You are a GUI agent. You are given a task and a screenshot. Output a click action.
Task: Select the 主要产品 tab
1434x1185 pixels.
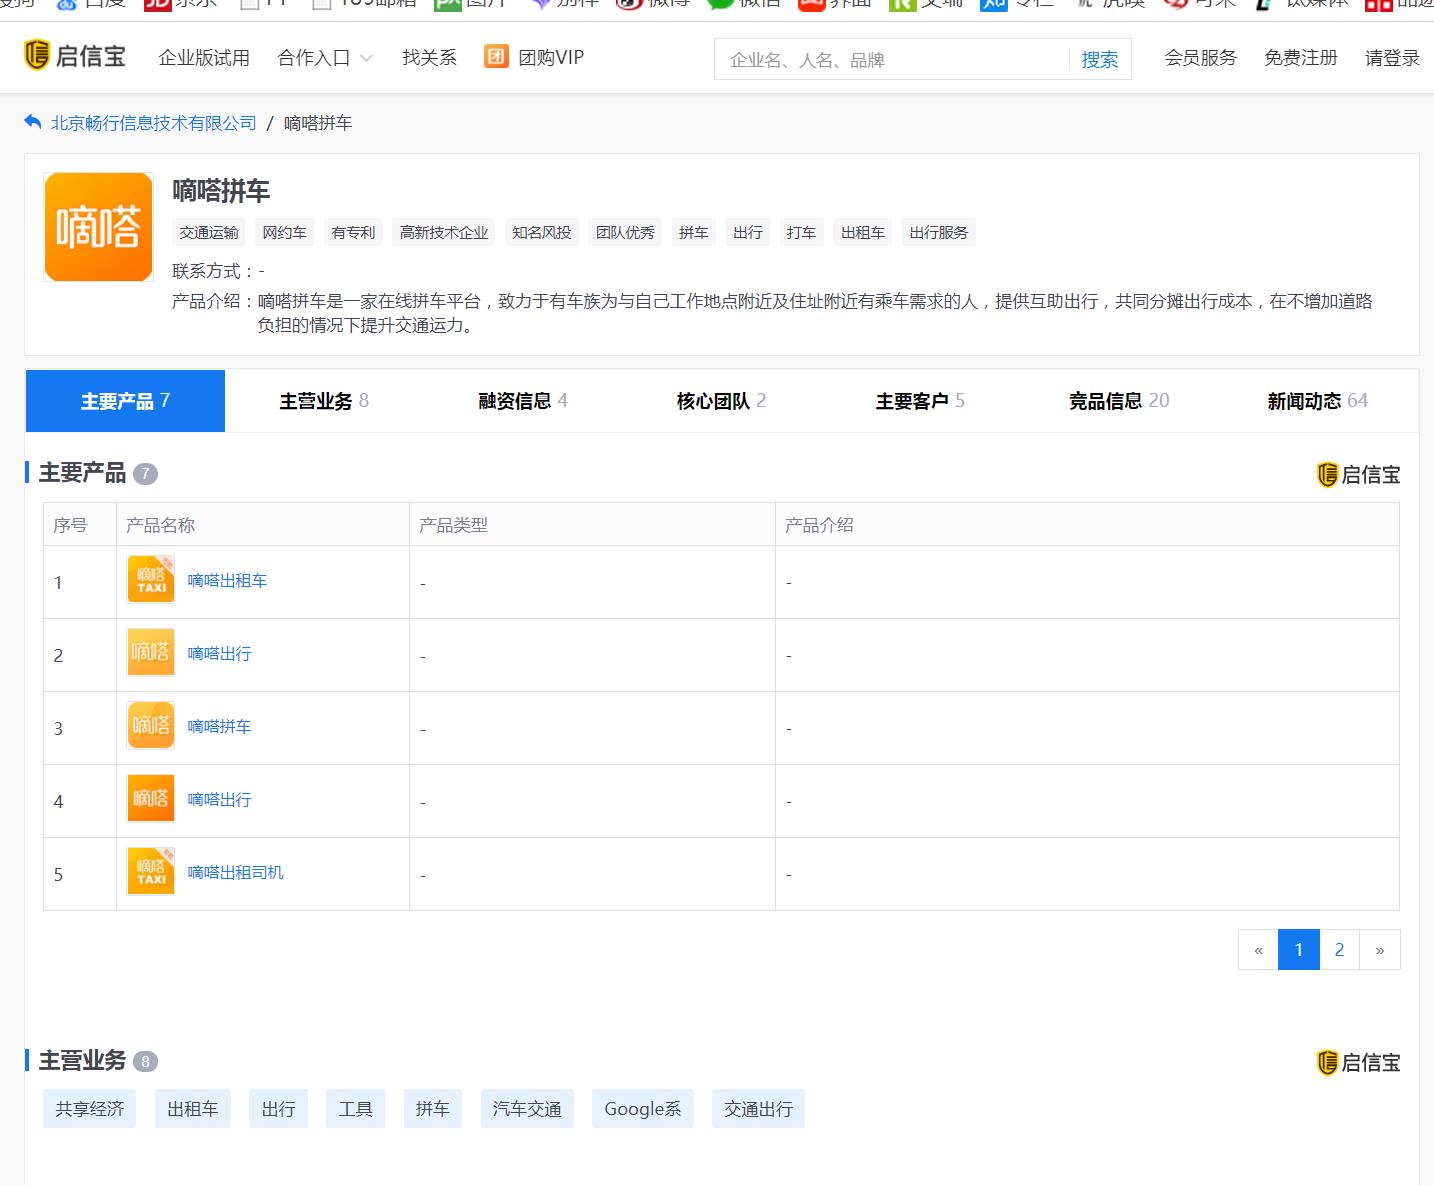[125, 401]
